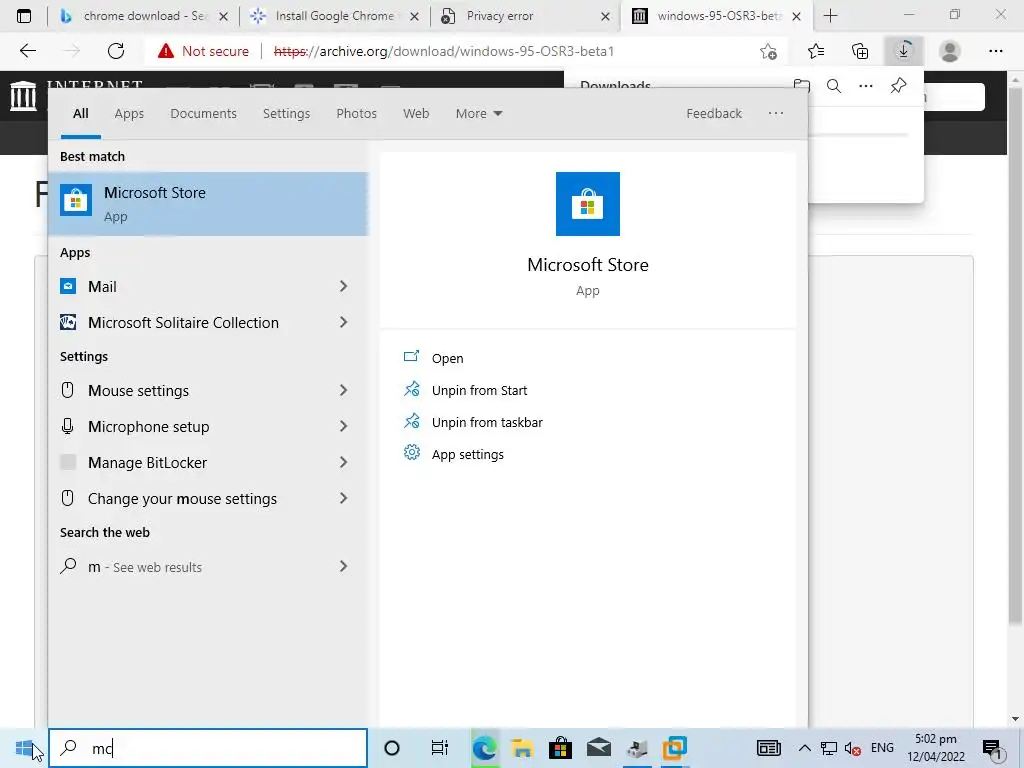Viewport: 1024px width, 768px height.
Task: Expand Manage BitLocker details arrow
Action: (344, 462)
